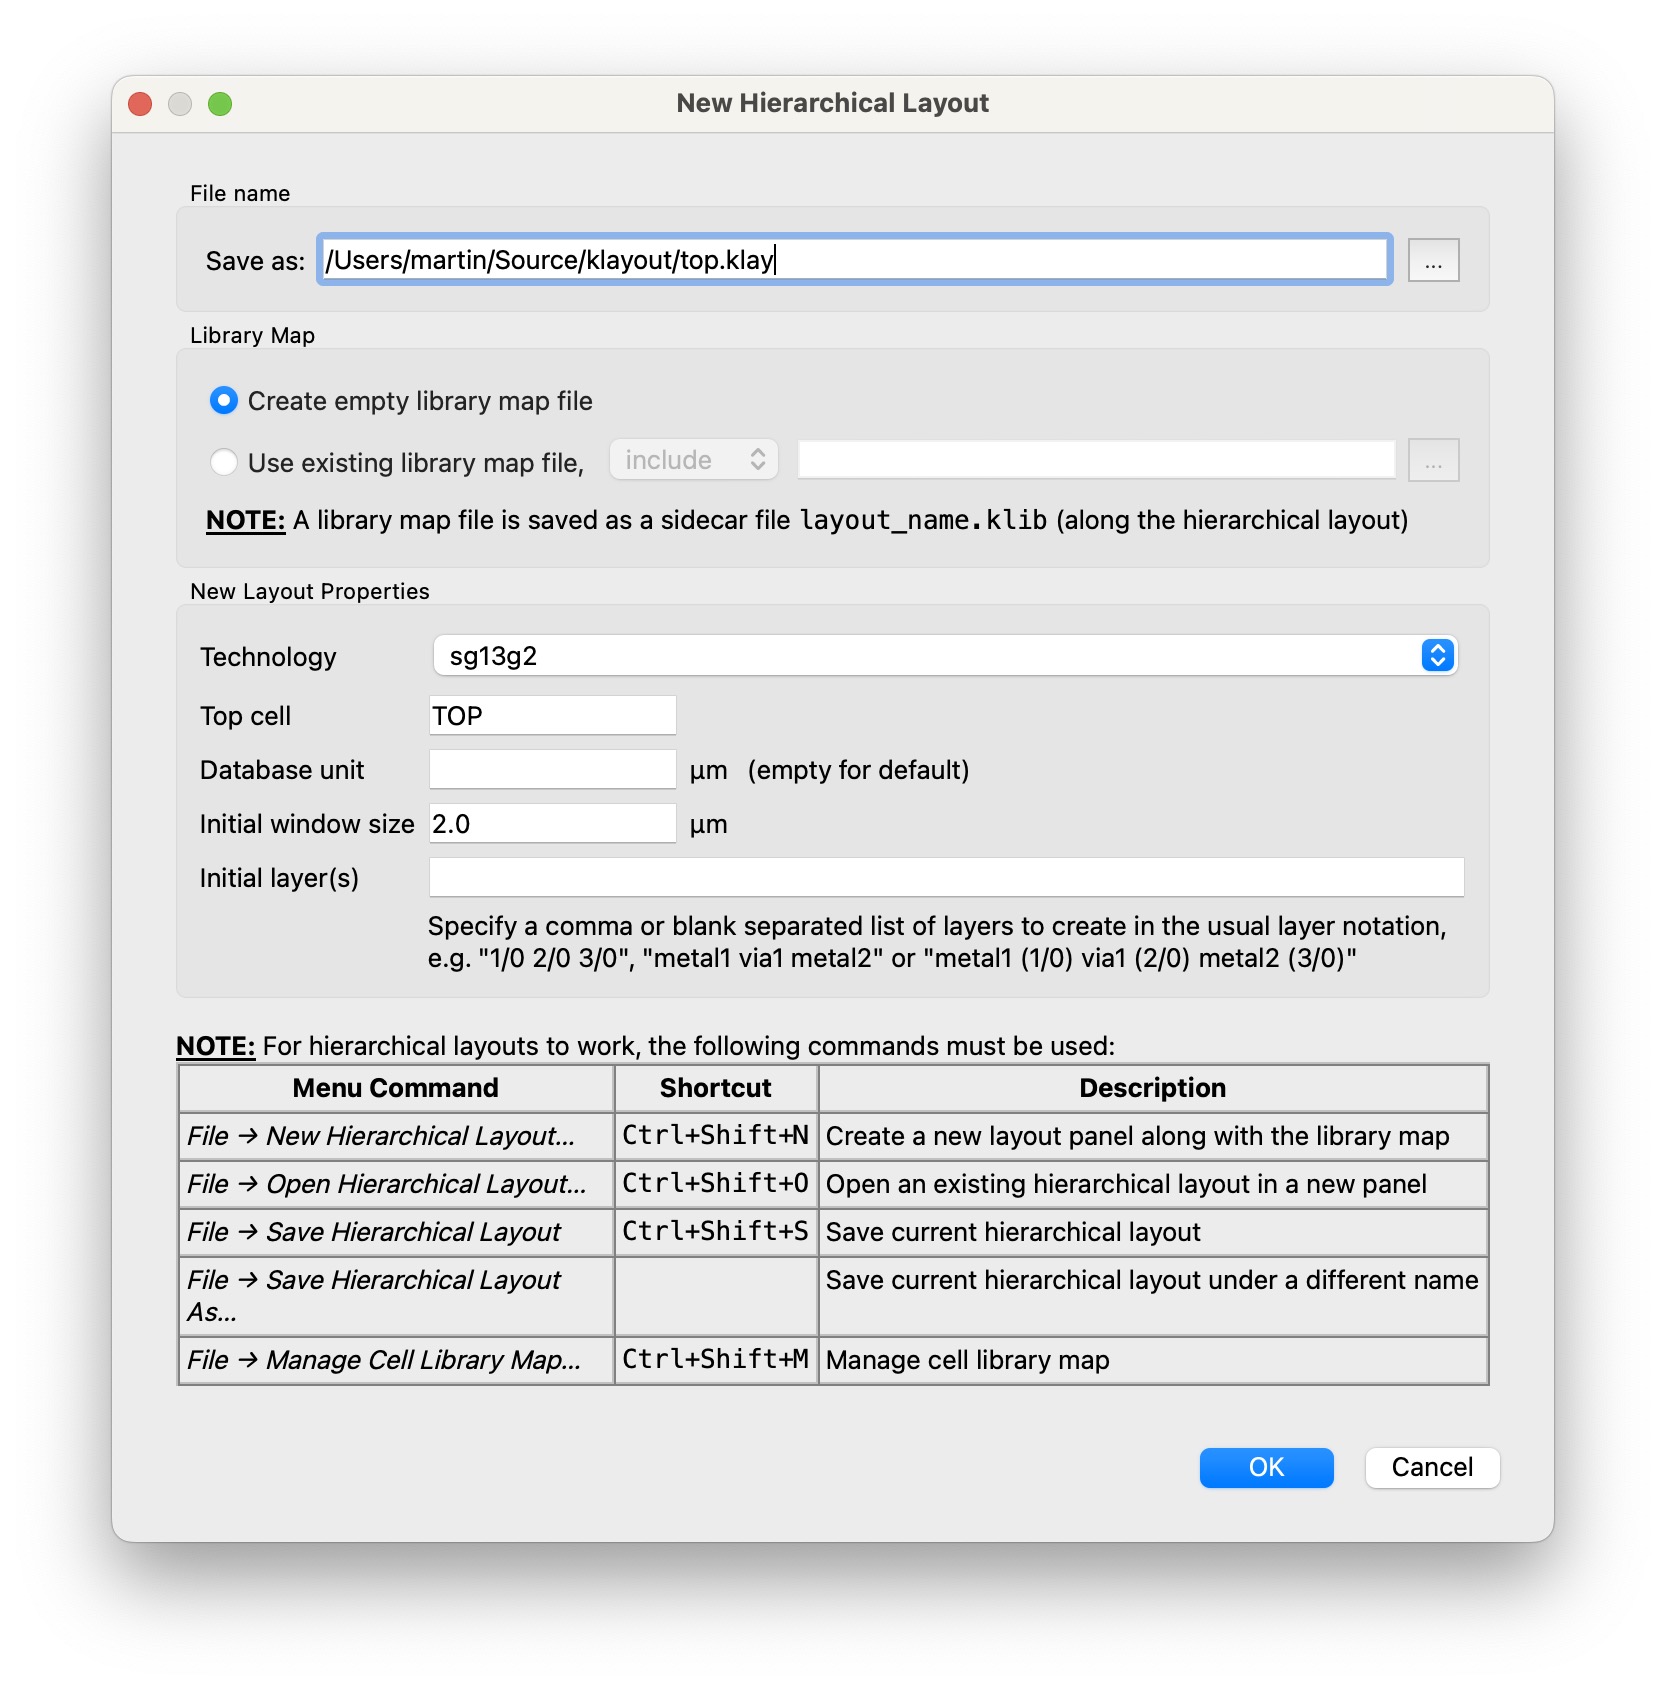Click the browse button next to Save as
Viewport: 1666px width, 1690px height.
pos(1432,261)
